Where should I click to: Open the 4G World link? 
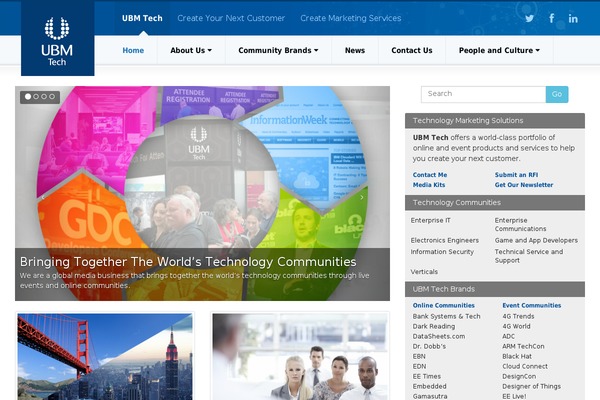point(516,326)
